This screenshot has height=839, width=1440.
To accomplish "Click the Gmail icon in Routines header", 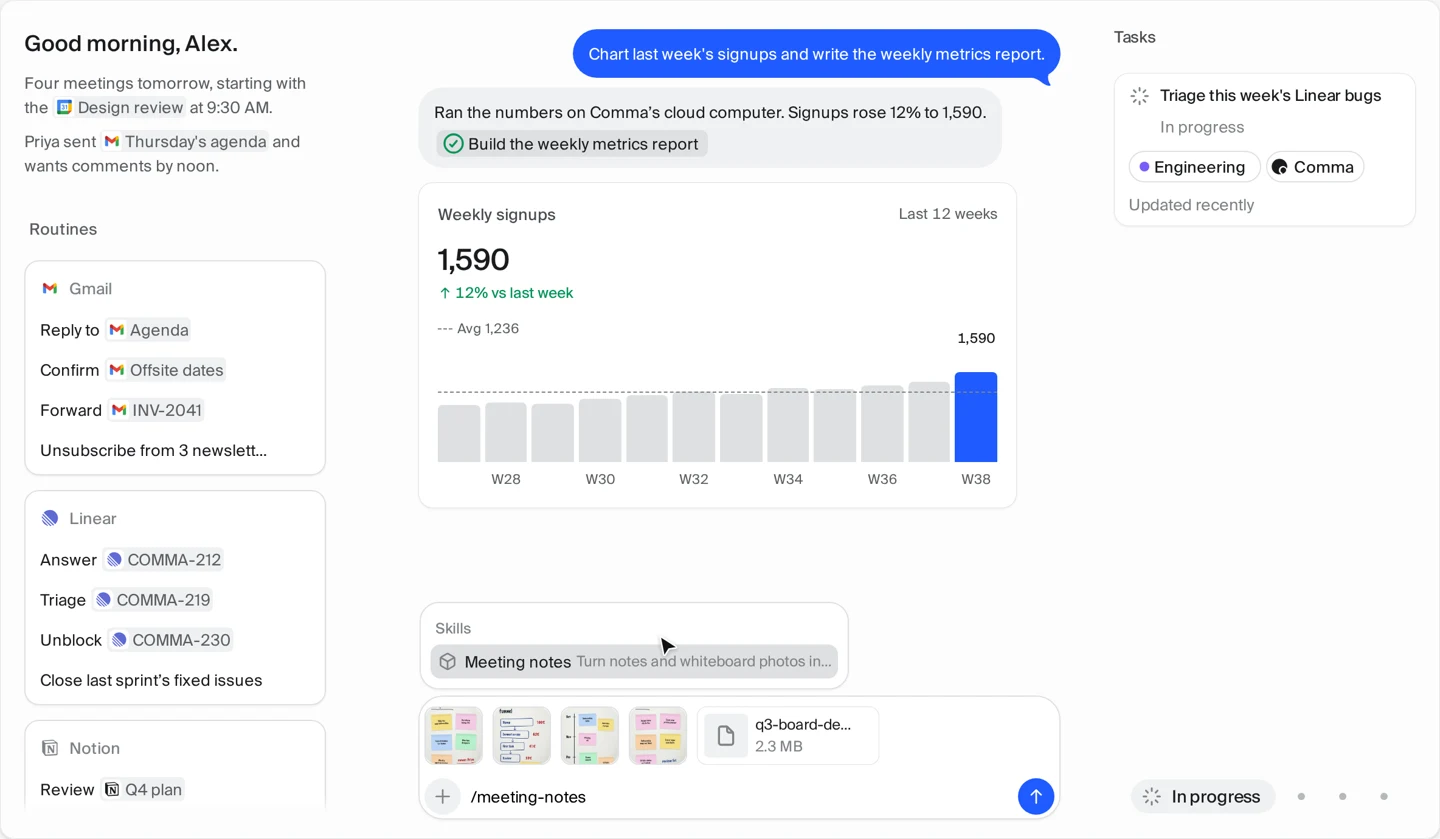I will coord(50,288).
